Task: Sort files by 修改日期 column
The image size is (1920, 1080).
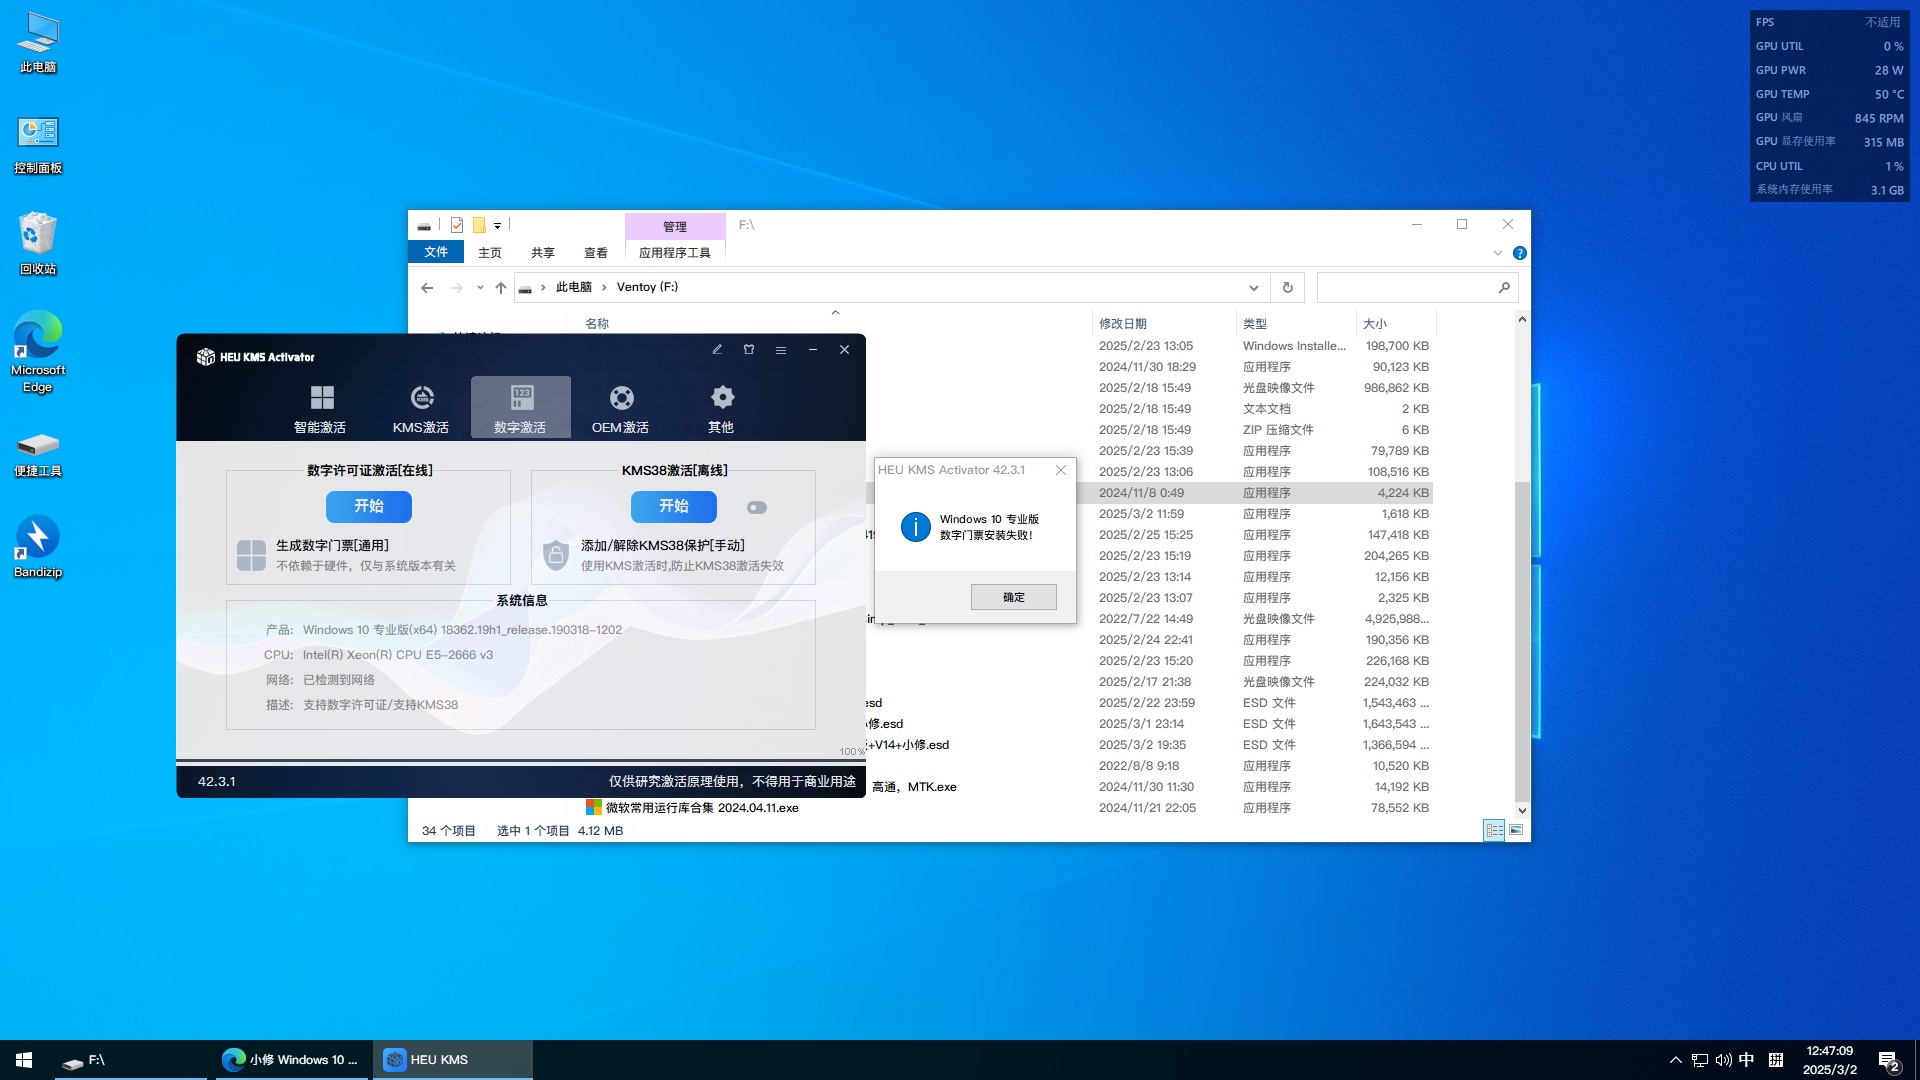Action: point(1123,324)
